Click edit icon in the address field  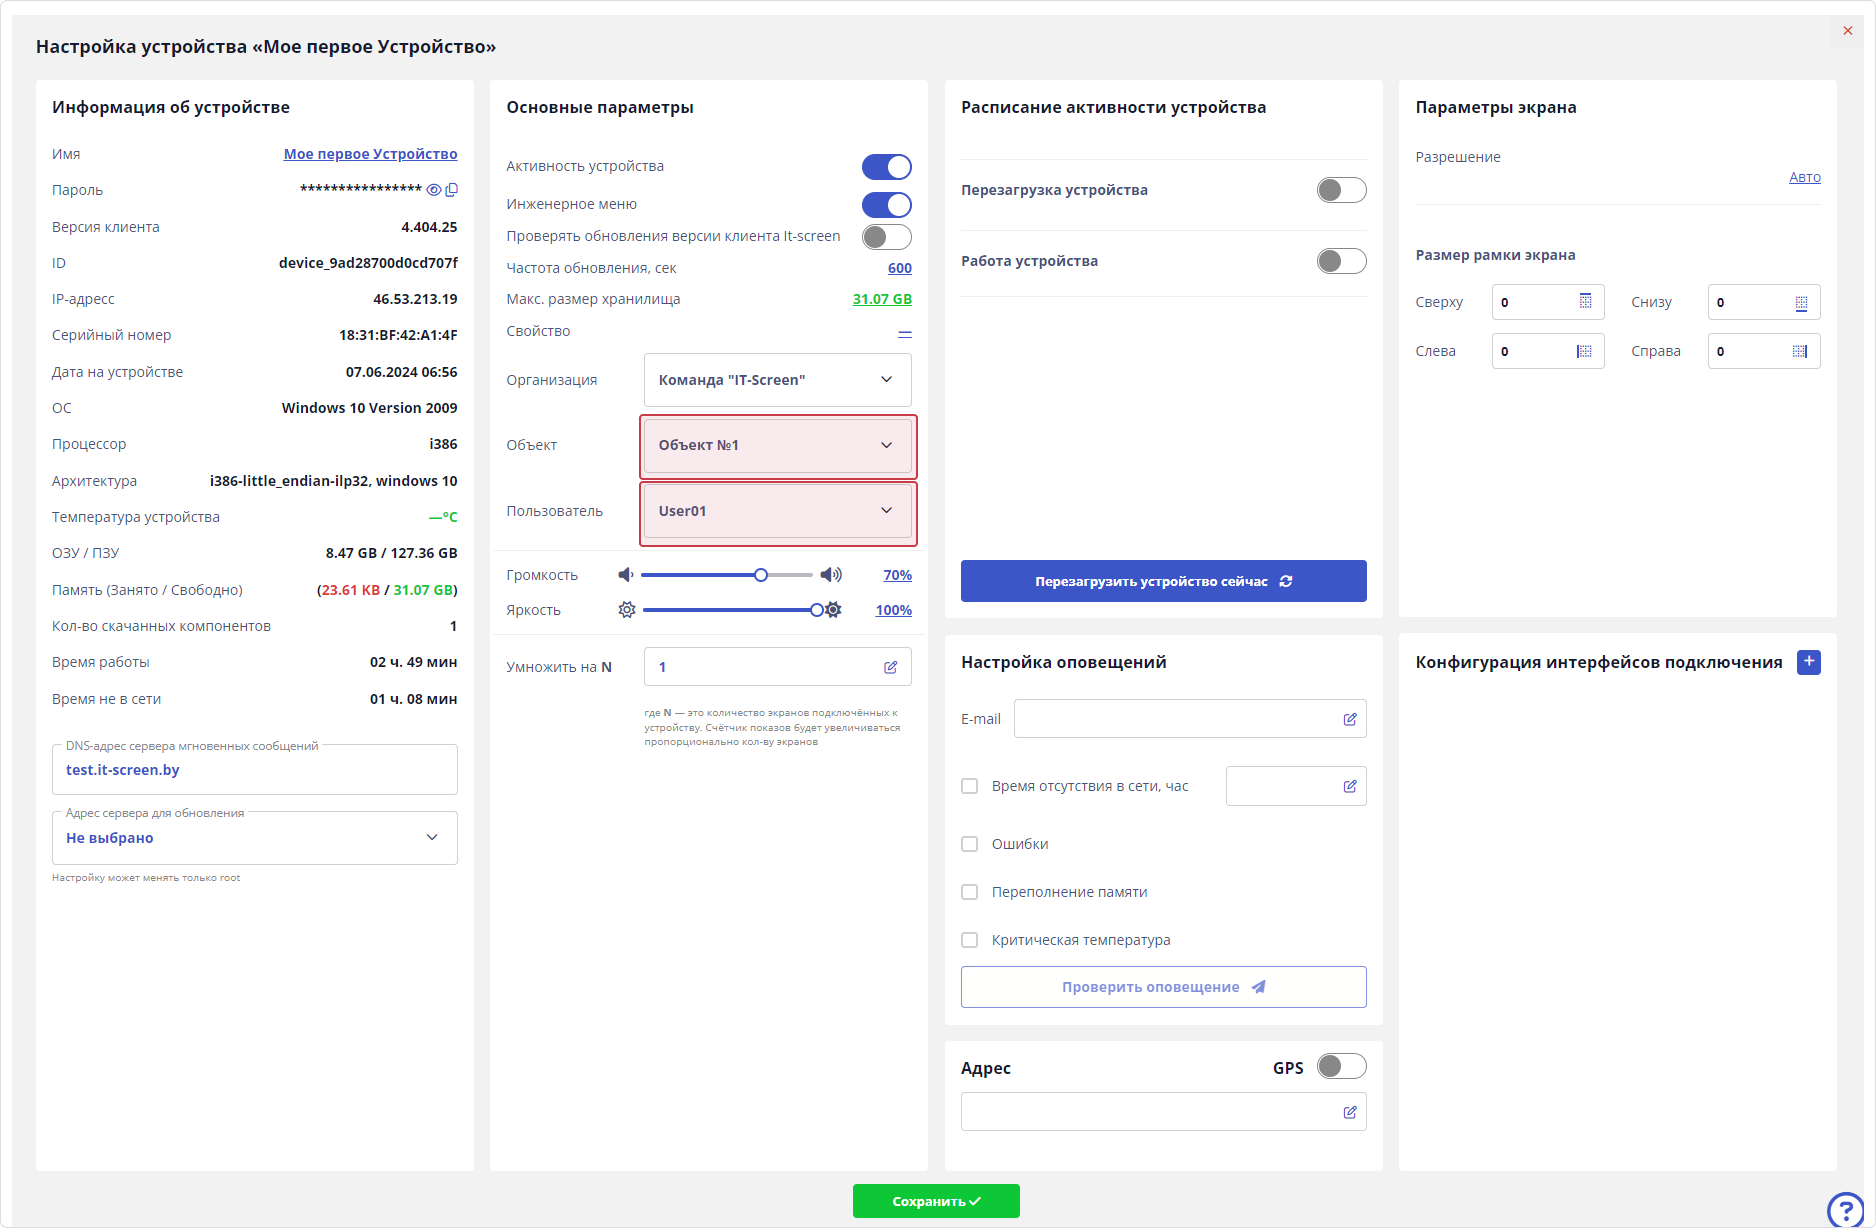(x=1349, y=1112)
